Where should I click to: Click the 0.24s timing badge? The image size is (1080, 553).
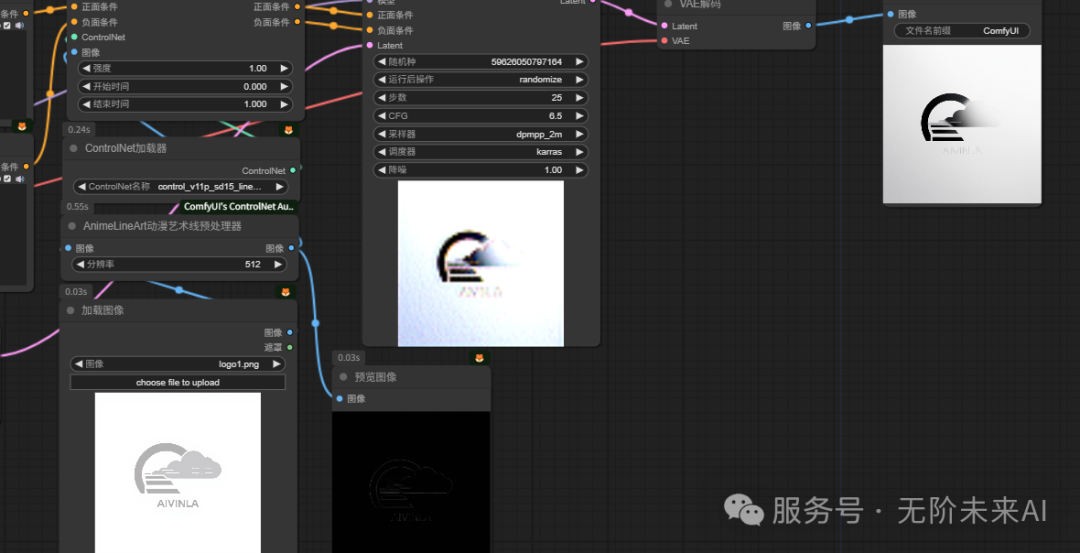pyautogui.click(x=79, y=129)
